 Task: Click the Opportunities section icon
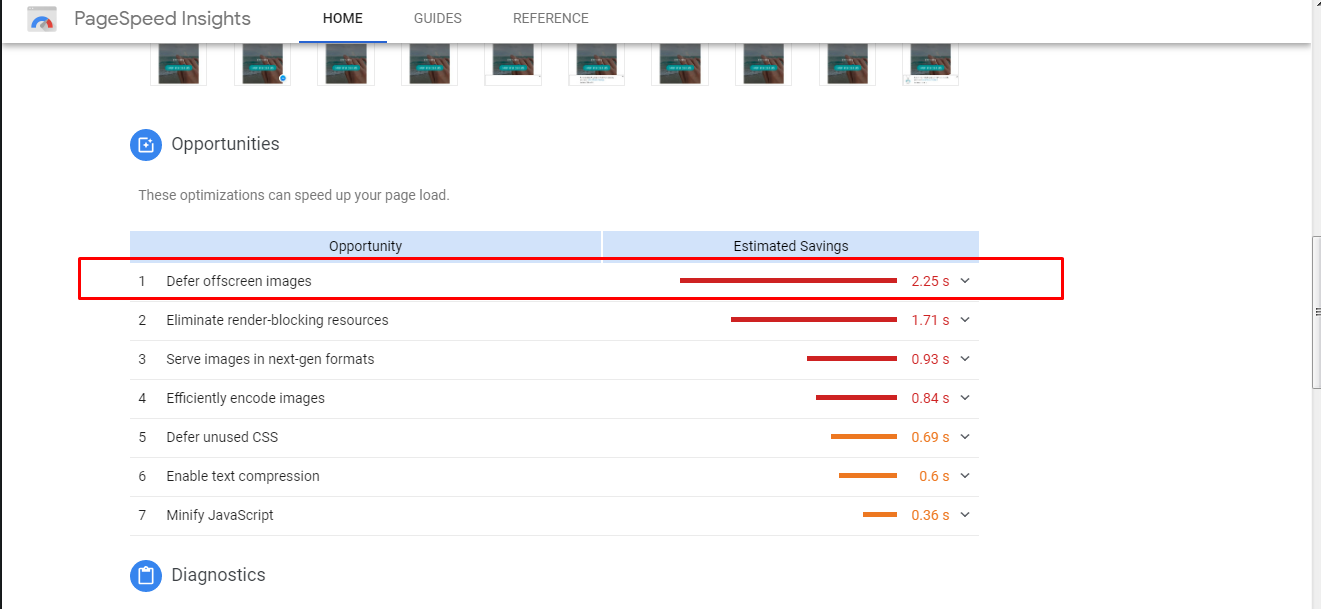pyautogui.click(x=146, y=145)
